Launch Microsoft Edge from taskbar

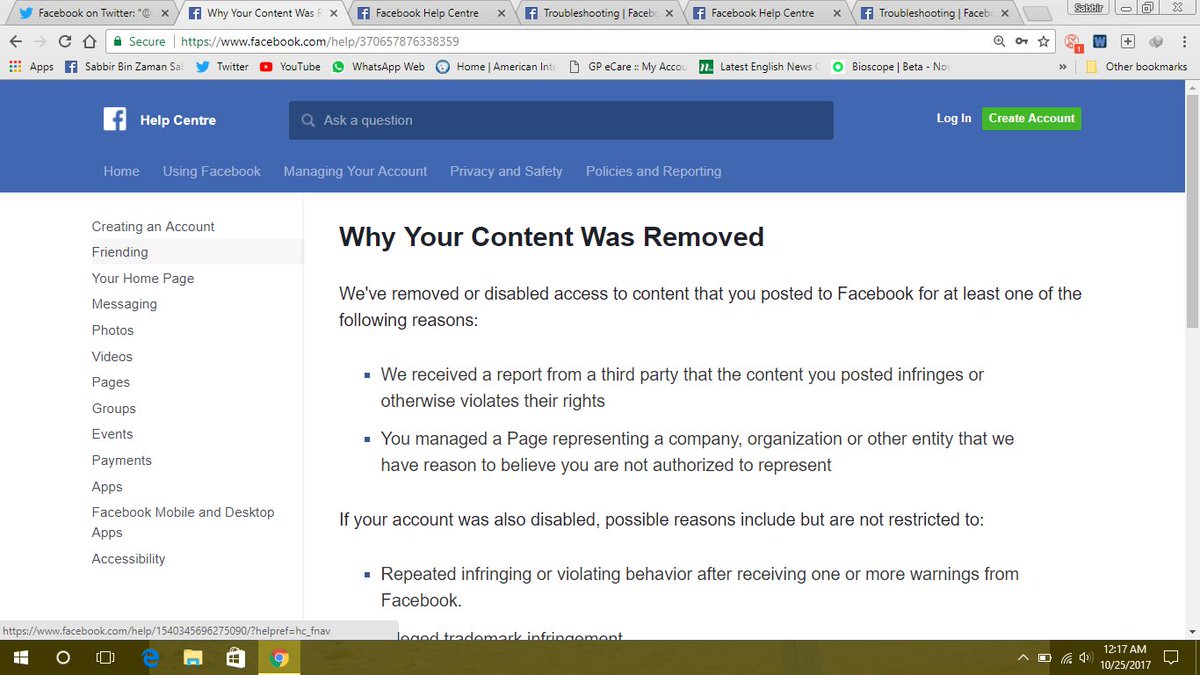point(151,658)
